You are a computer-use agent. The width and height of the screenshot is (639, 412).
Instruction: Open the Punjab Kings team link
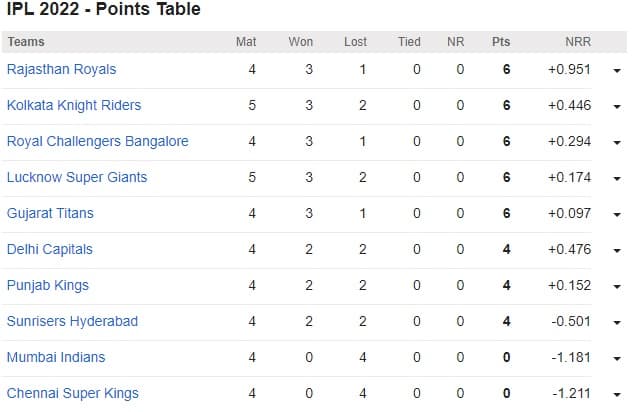tap(47, 285)
